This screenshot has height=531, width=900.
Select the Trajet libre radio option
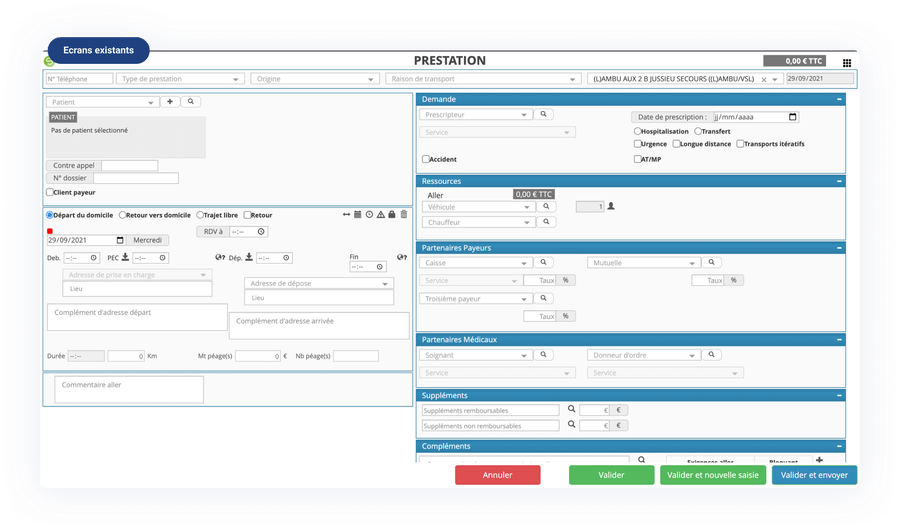[x=200, y=215]
